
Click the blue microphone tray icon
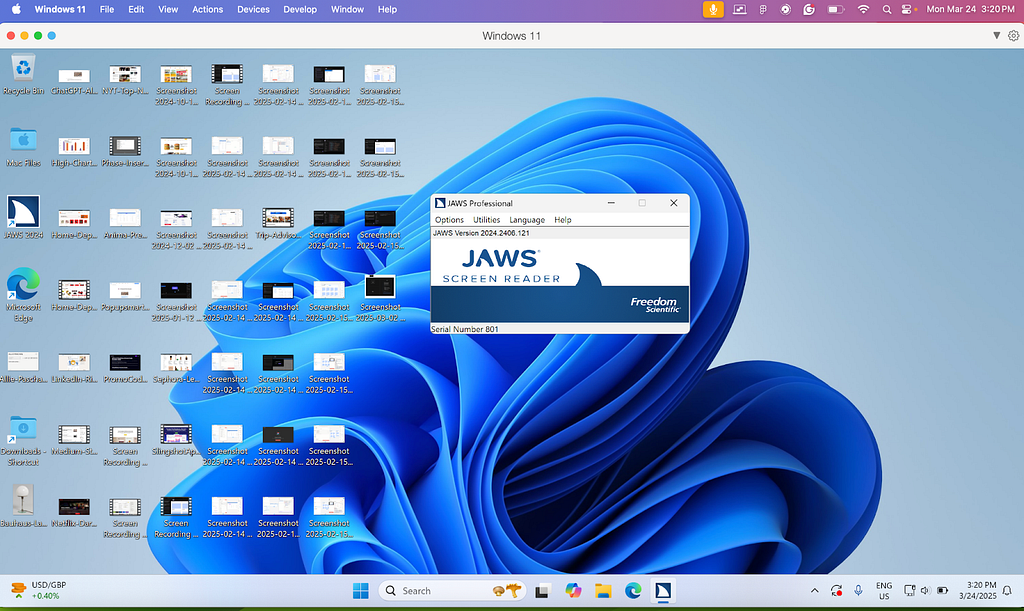coord(858,590)
